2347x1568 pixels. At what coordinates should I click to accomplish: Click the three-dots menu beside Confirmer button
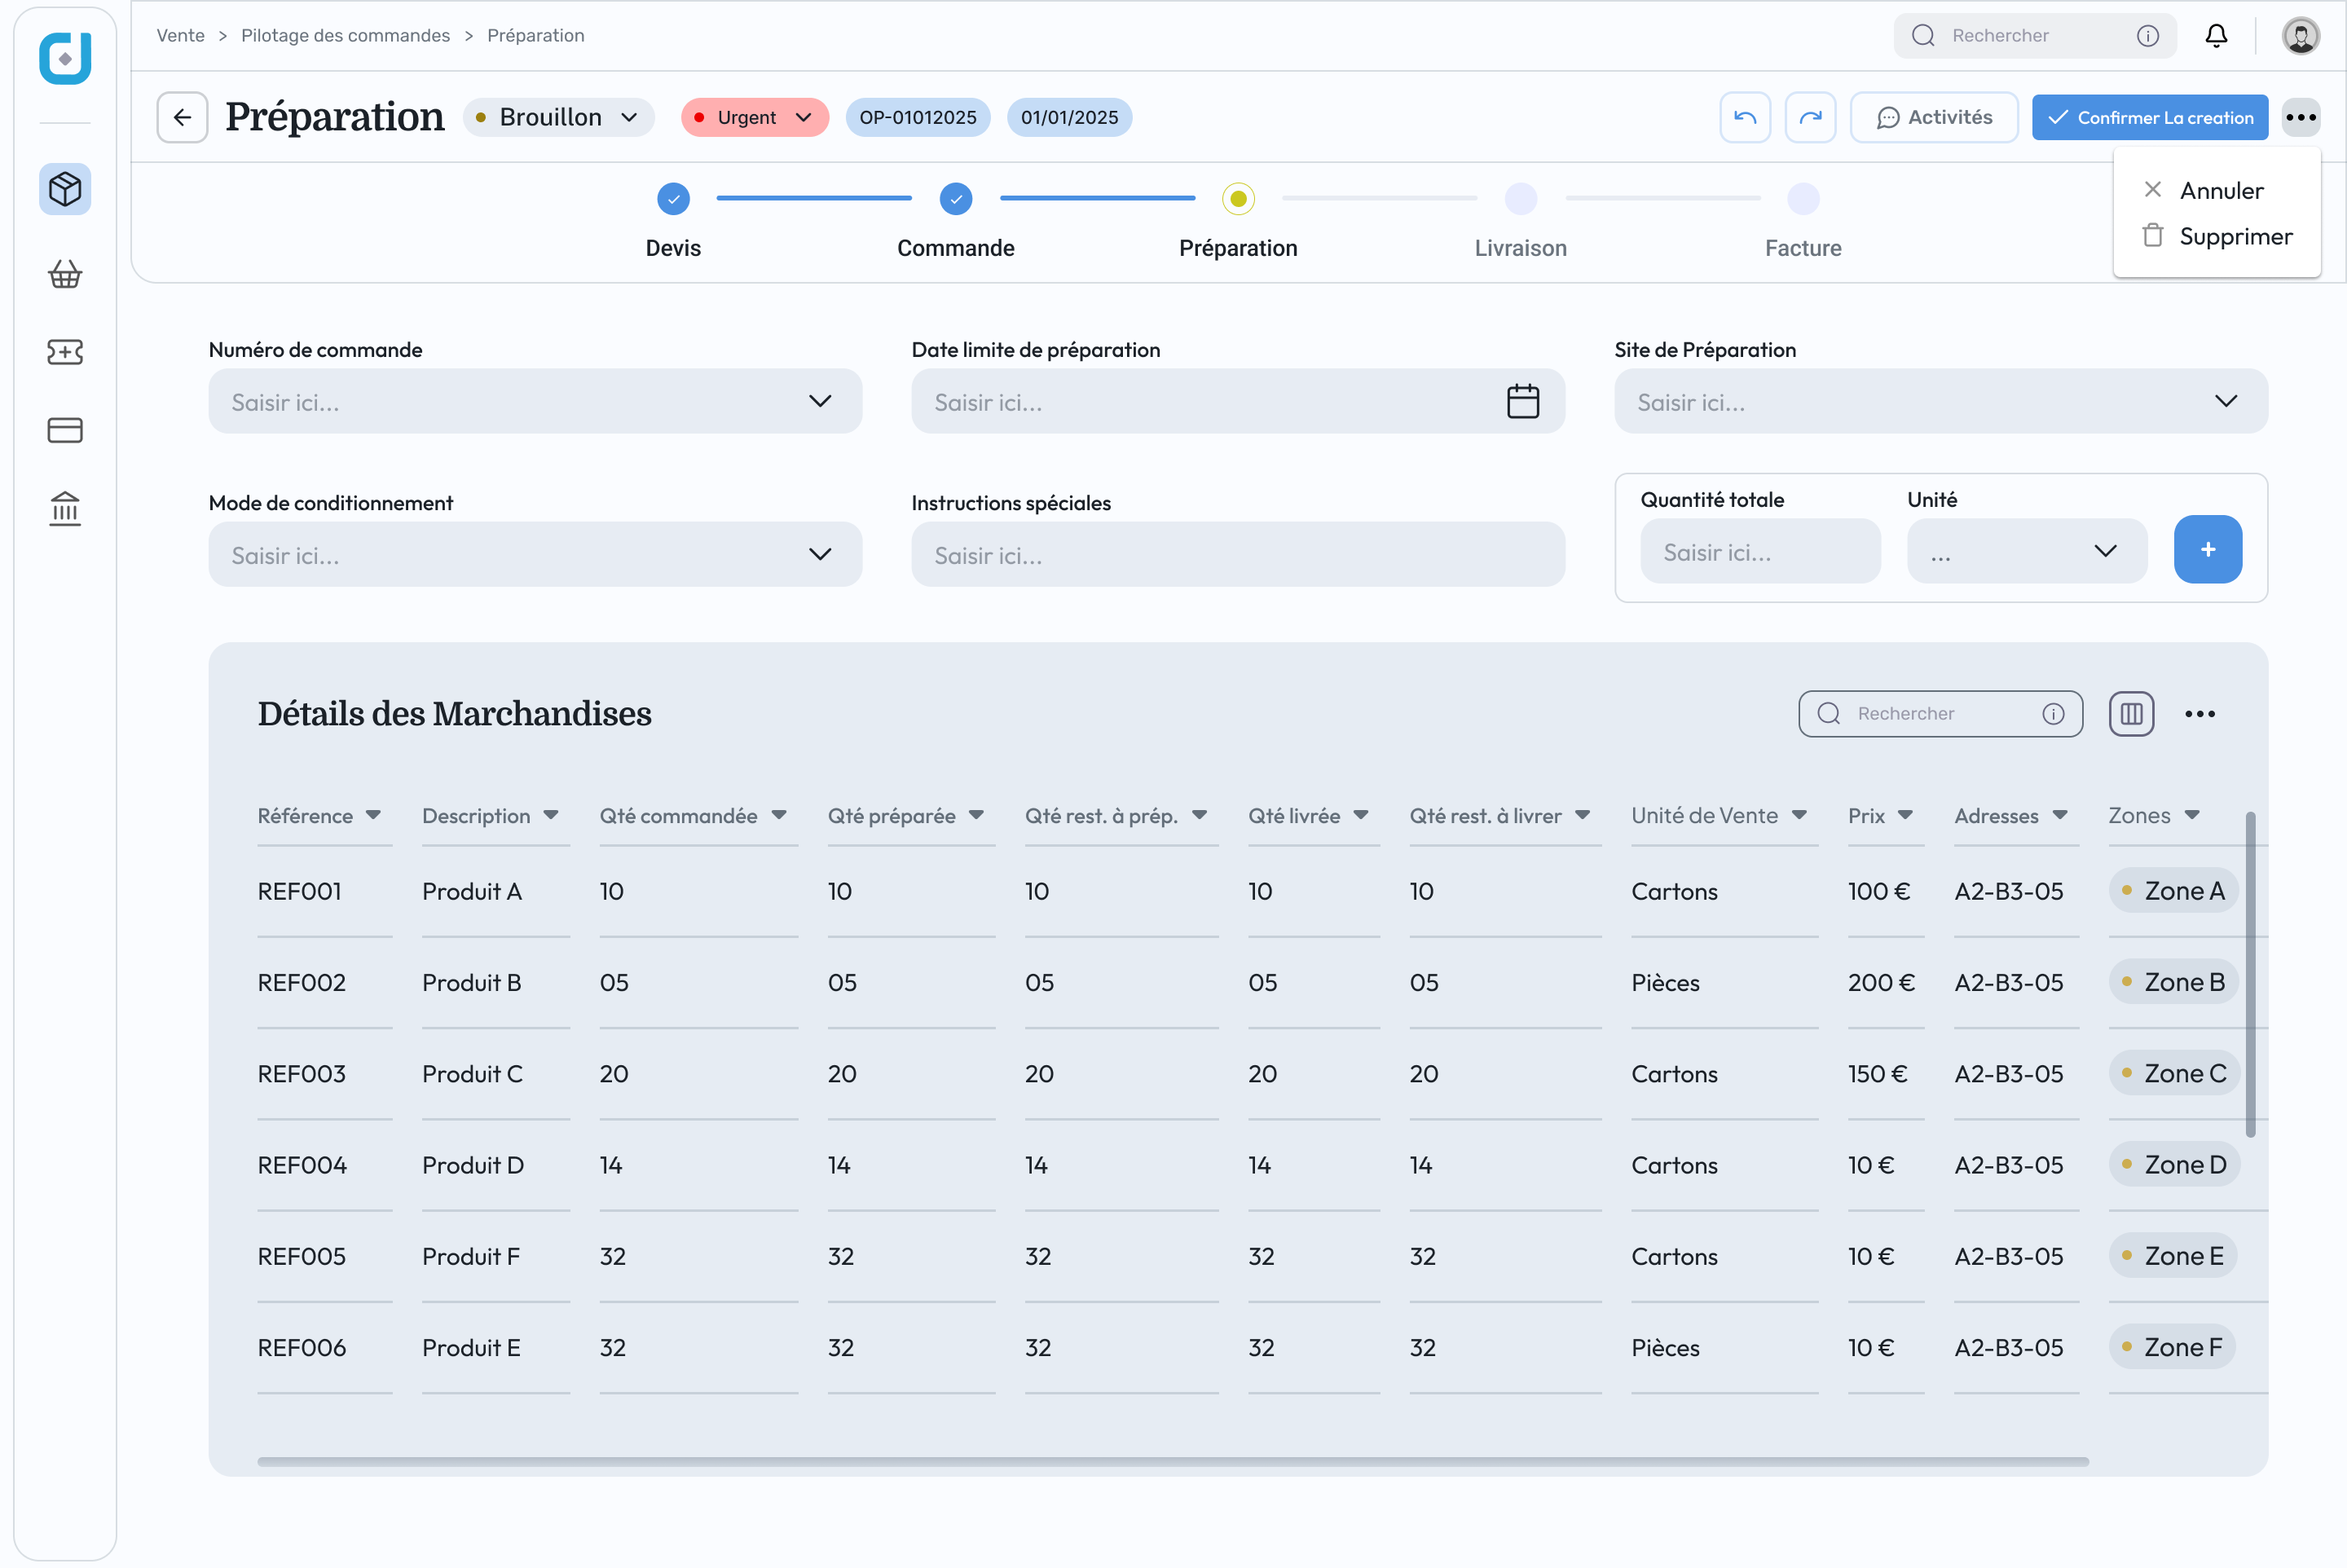2301,117
